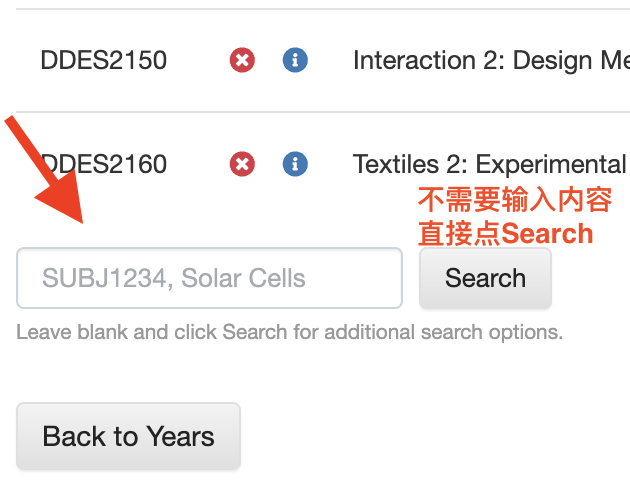Click the red annotation 不需要输入内容
Screen dimensions: 630x494
[x=515, y=200]
